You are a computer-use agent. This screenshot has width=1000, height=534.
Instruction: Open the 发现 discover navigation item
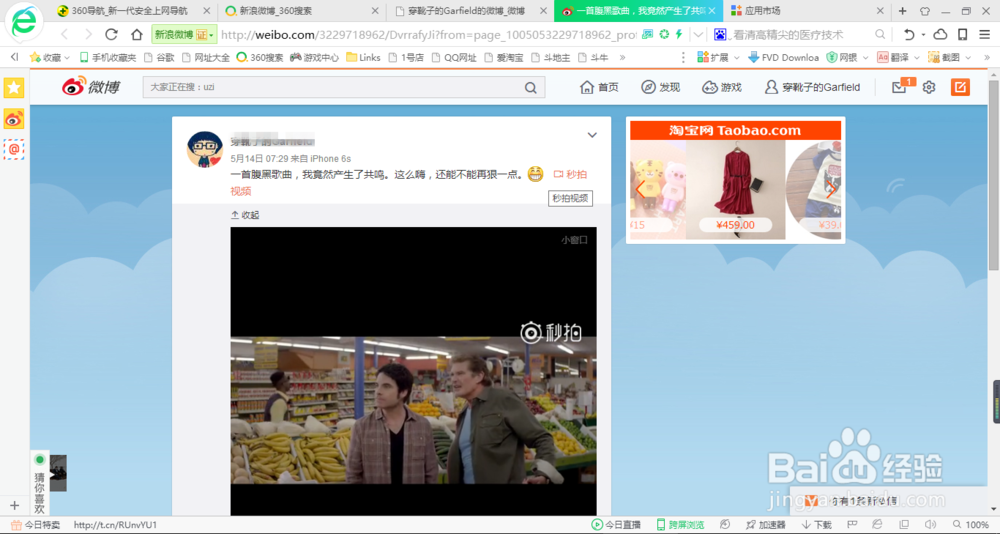coord(661,87)
